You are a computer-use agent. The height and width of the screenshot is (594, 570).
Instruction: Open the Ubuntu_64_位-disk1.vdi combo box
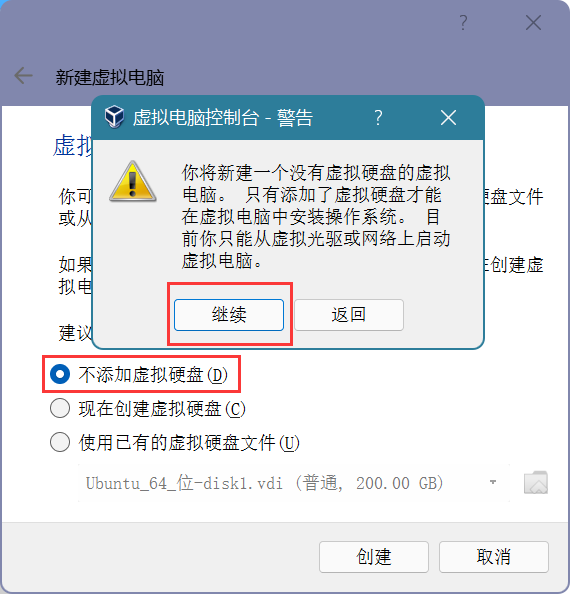pyautogui.click(x=294, y=483)
